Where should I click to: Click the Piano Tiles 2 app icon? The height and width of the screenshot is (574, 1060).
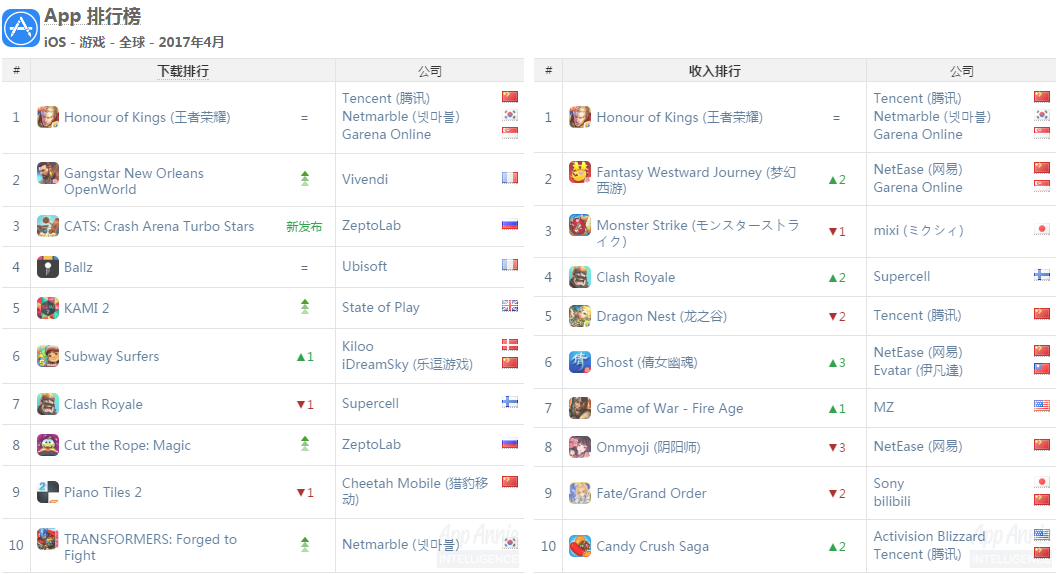[47, 492]
